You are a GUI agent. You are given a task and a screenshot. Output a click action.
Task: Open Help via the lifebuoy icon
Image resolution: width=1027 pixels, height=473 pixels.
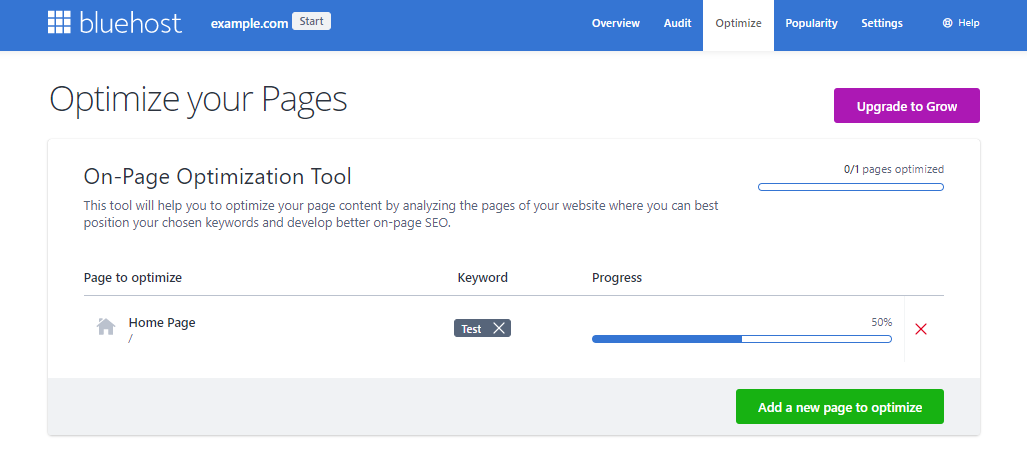[x=947, y=23]
